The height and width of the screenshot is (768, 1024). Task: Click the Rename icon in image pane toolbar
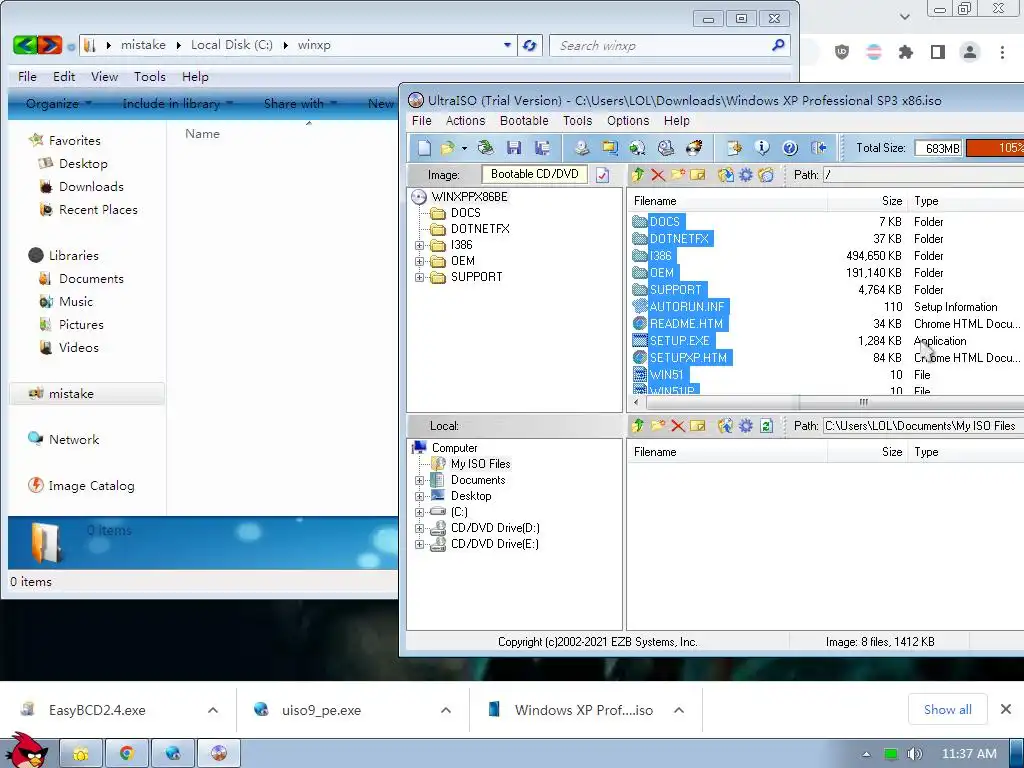697,174
